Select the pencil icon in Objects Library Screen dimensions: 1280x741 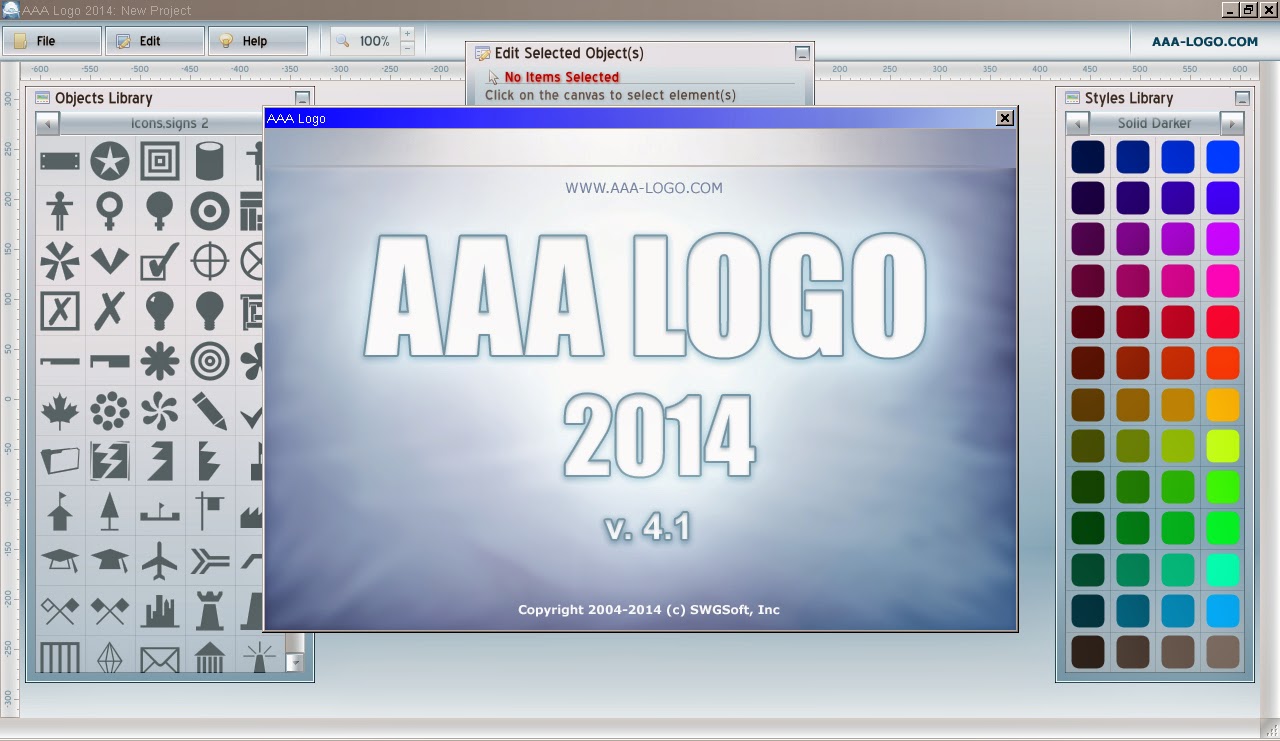click(x=210, y=411)
